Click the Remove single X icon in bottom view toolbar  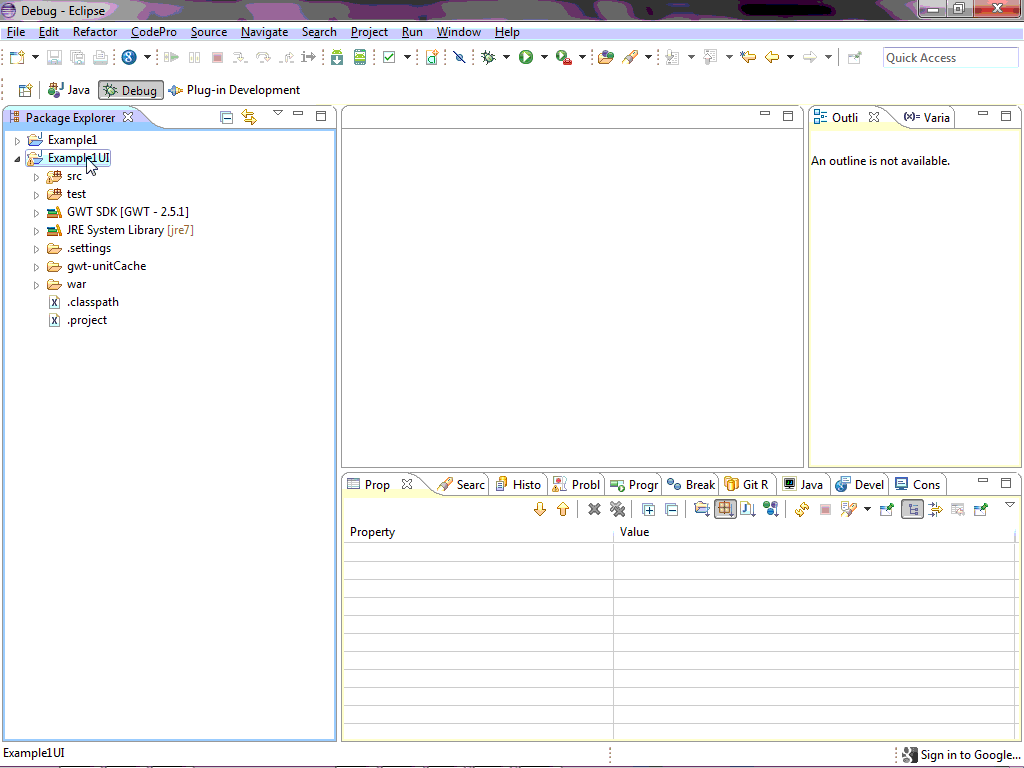pyautogui.click(x=594, y=509)
